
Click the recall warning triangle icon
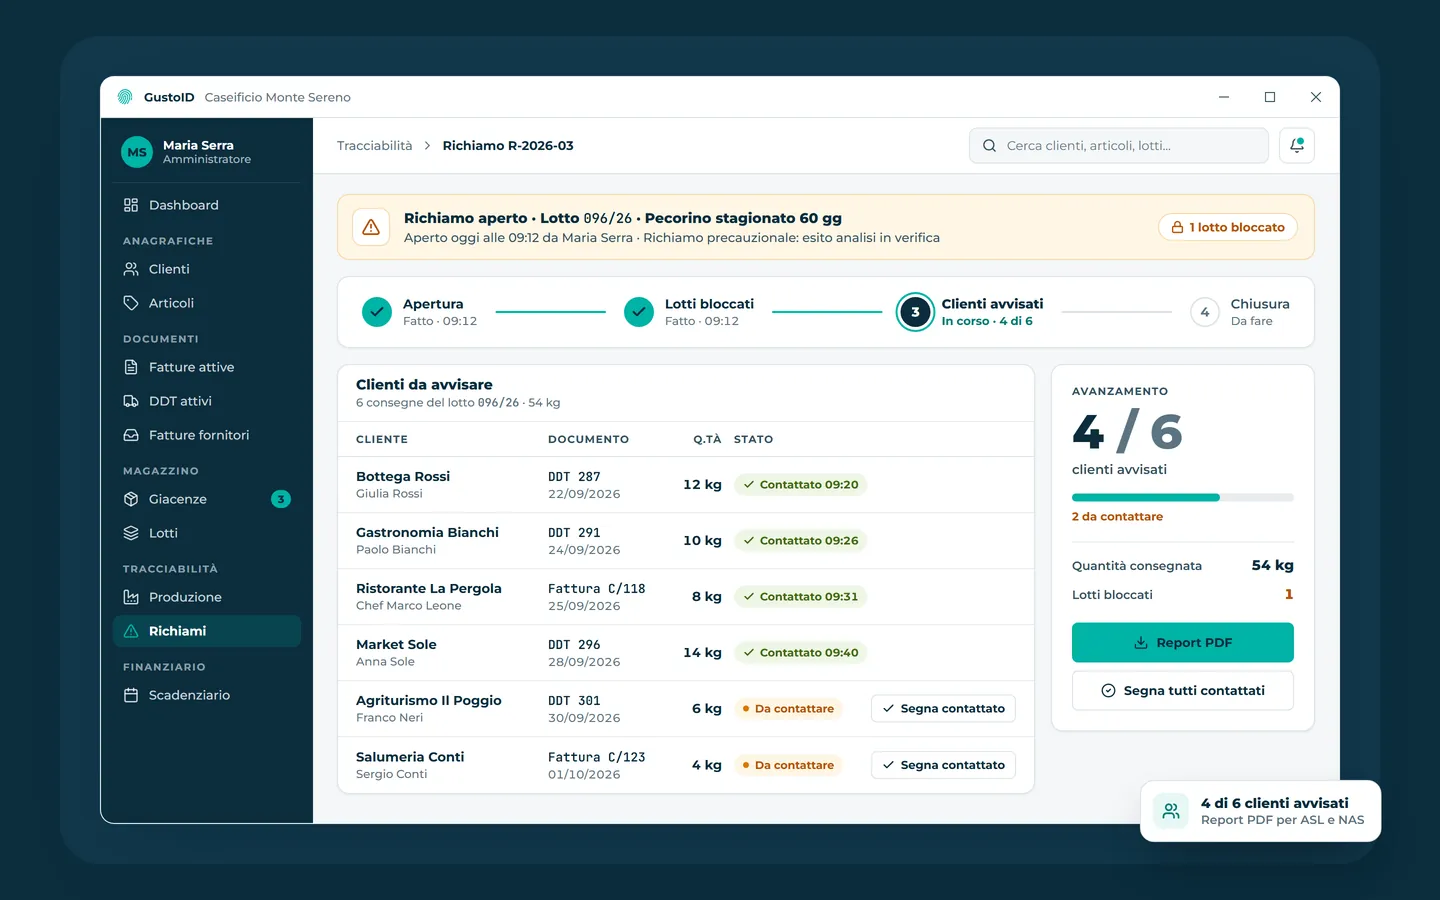[371, 227]
